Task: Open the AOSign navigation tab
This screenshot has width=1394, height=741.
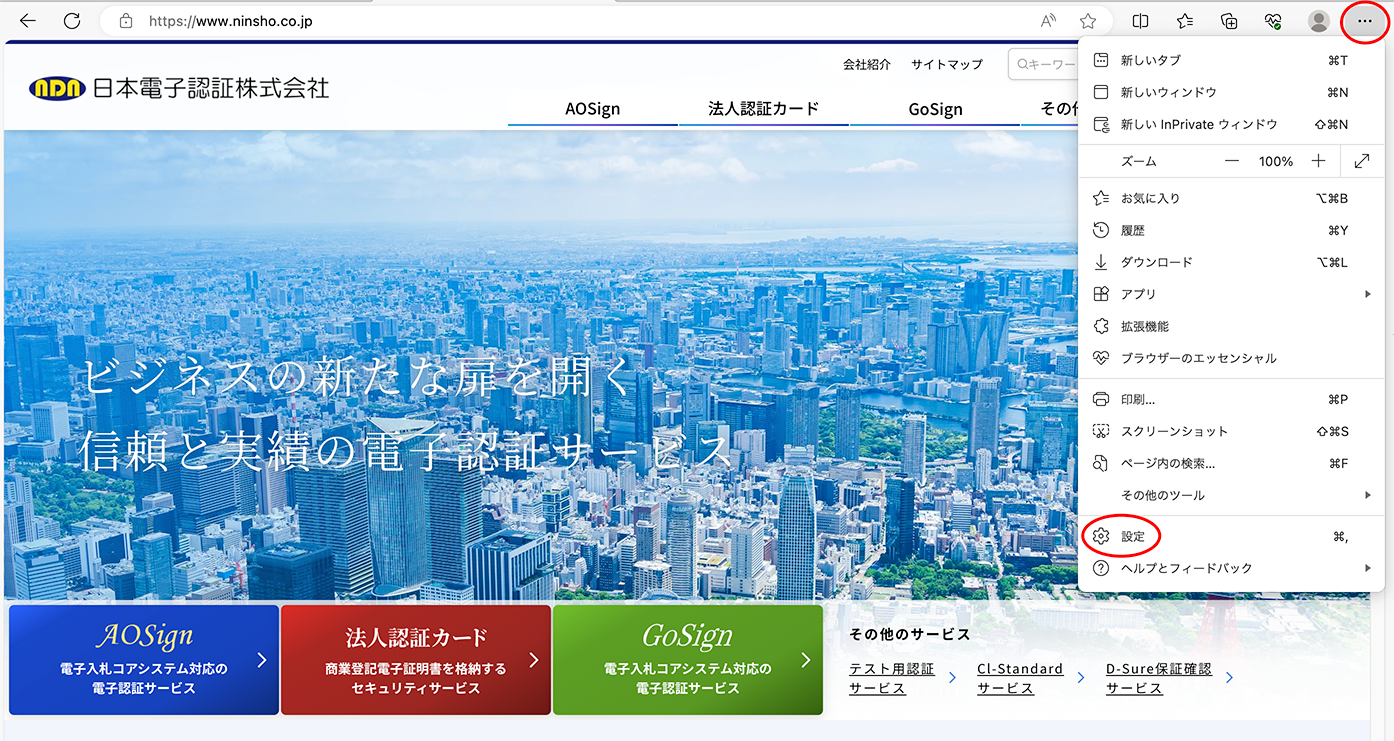Action: (x=592, y=109)
